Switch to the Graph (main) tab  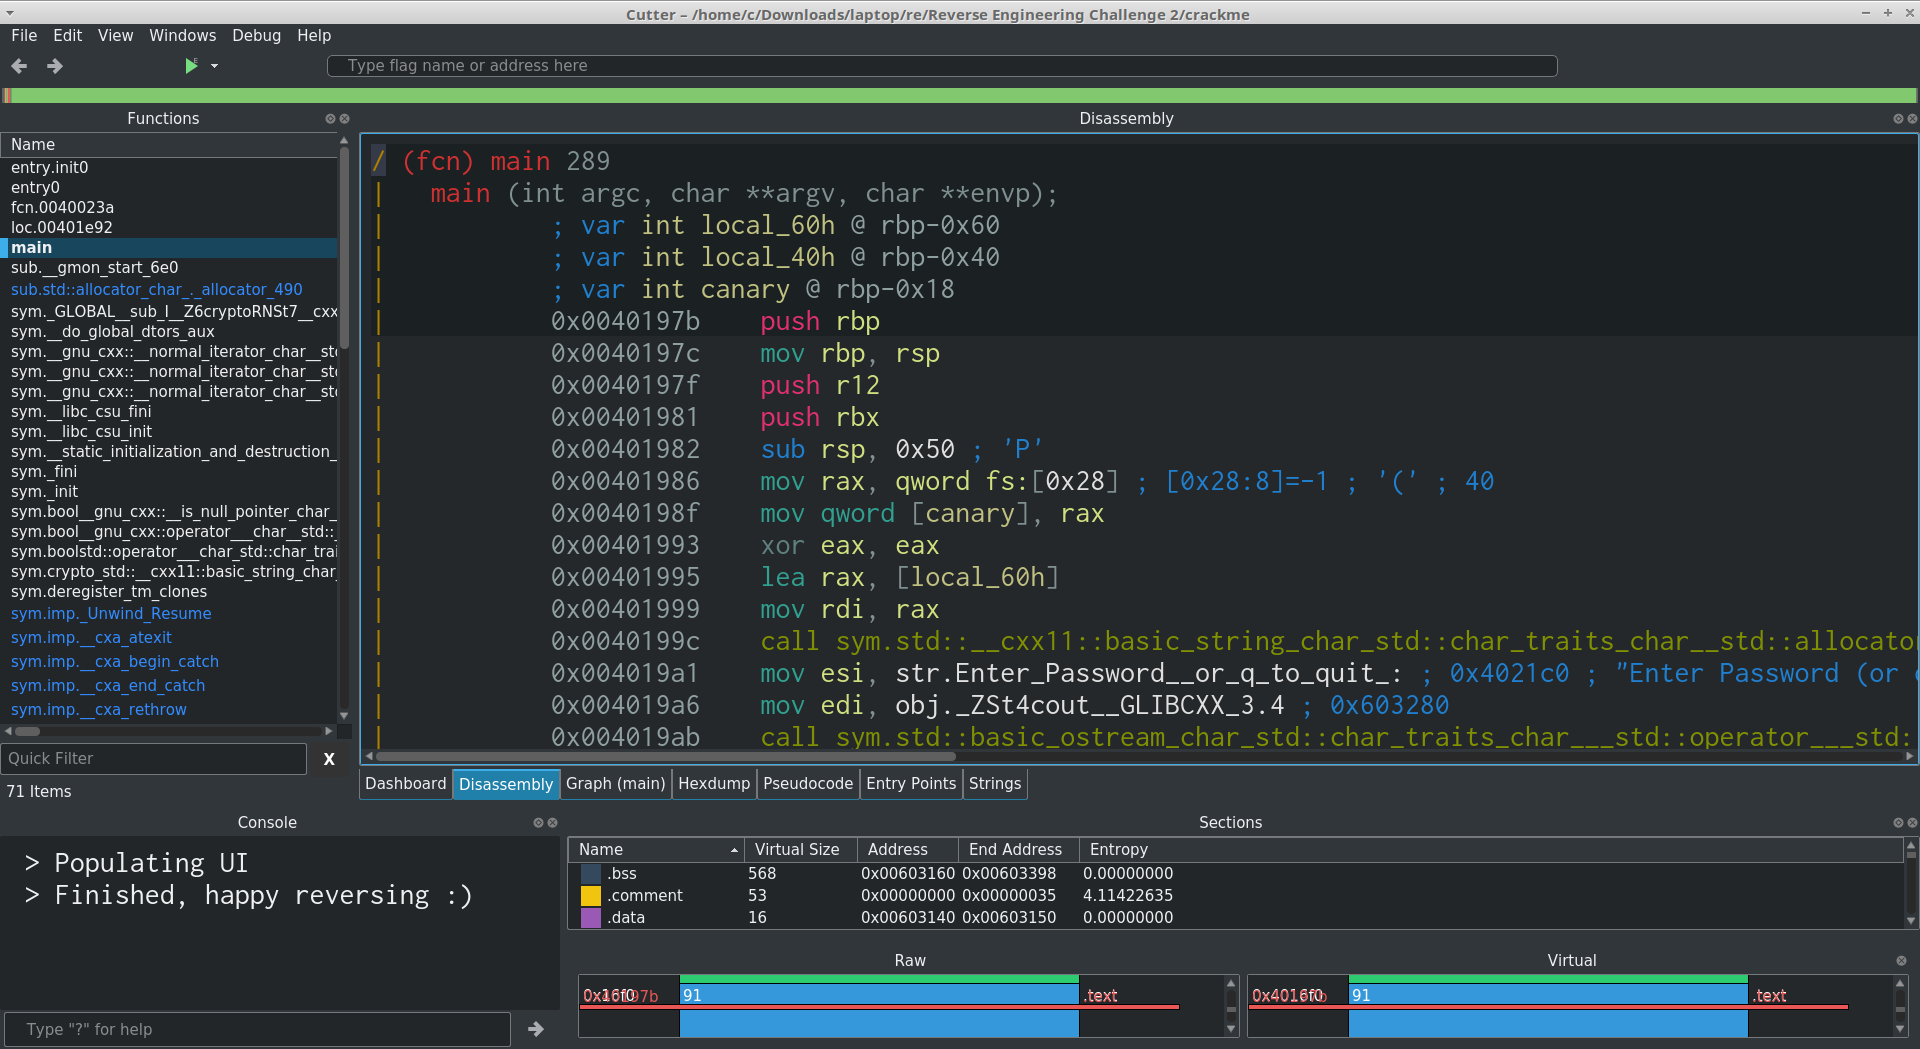[x=615, y=784]
